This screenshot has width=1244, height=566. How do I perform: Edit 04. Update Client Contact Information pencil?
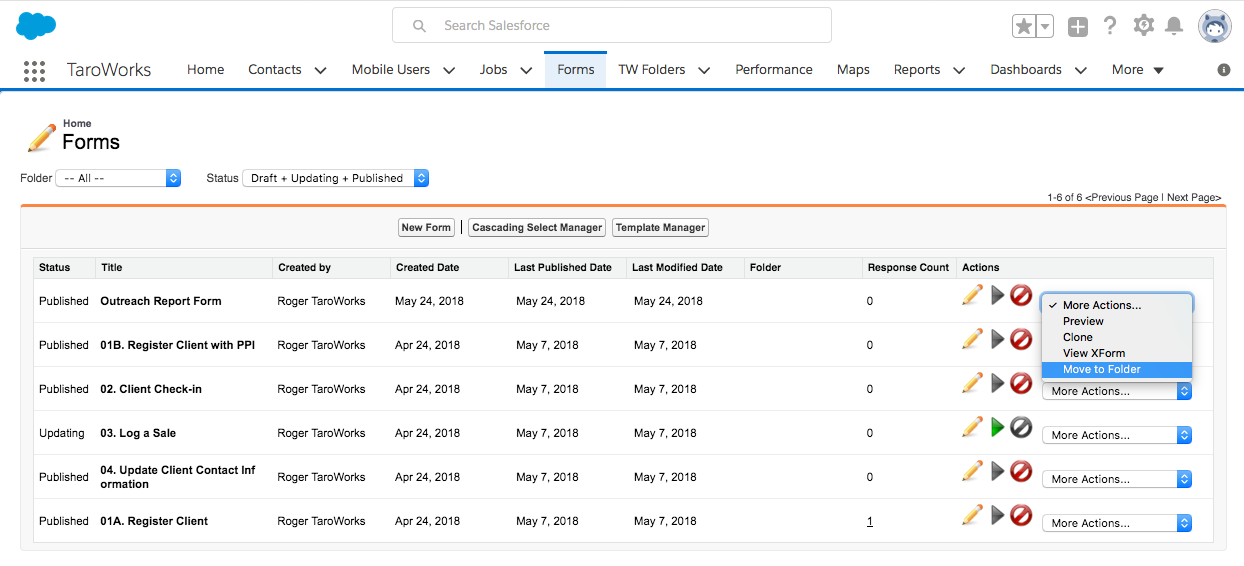[x=972, y=471]
